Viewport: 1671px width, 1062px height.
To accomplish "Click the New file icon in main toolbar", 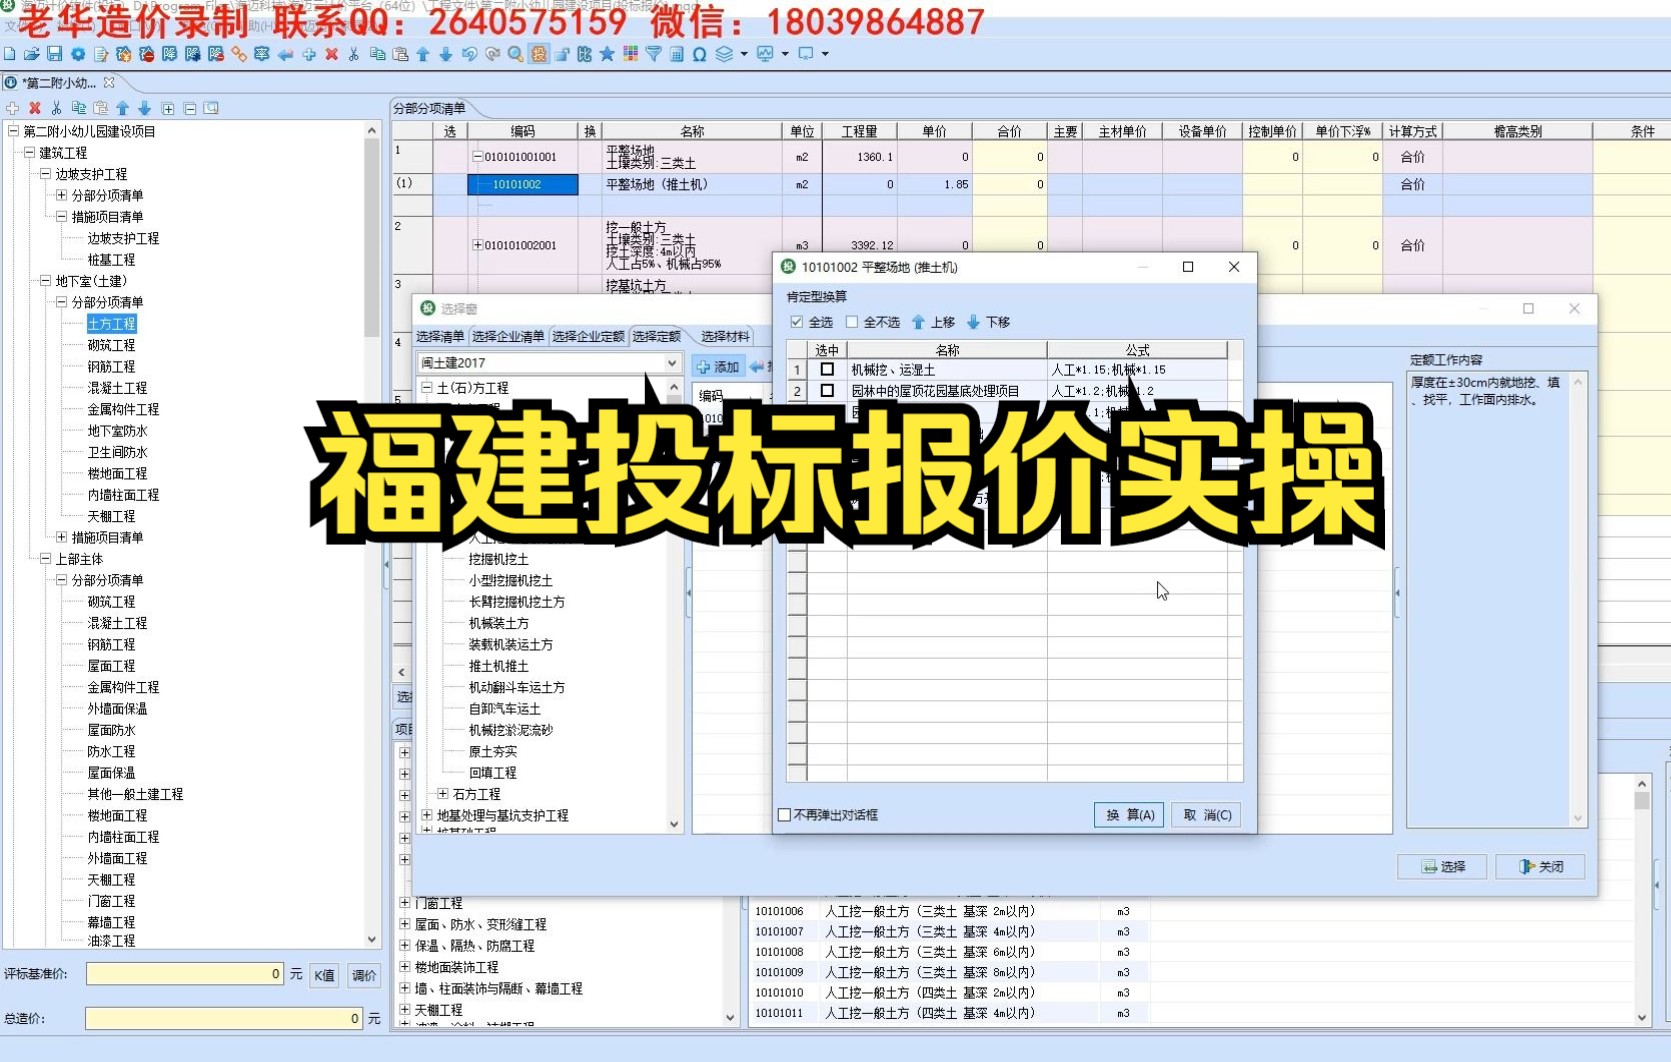I will pyautogui.click(x=10, y=54).
